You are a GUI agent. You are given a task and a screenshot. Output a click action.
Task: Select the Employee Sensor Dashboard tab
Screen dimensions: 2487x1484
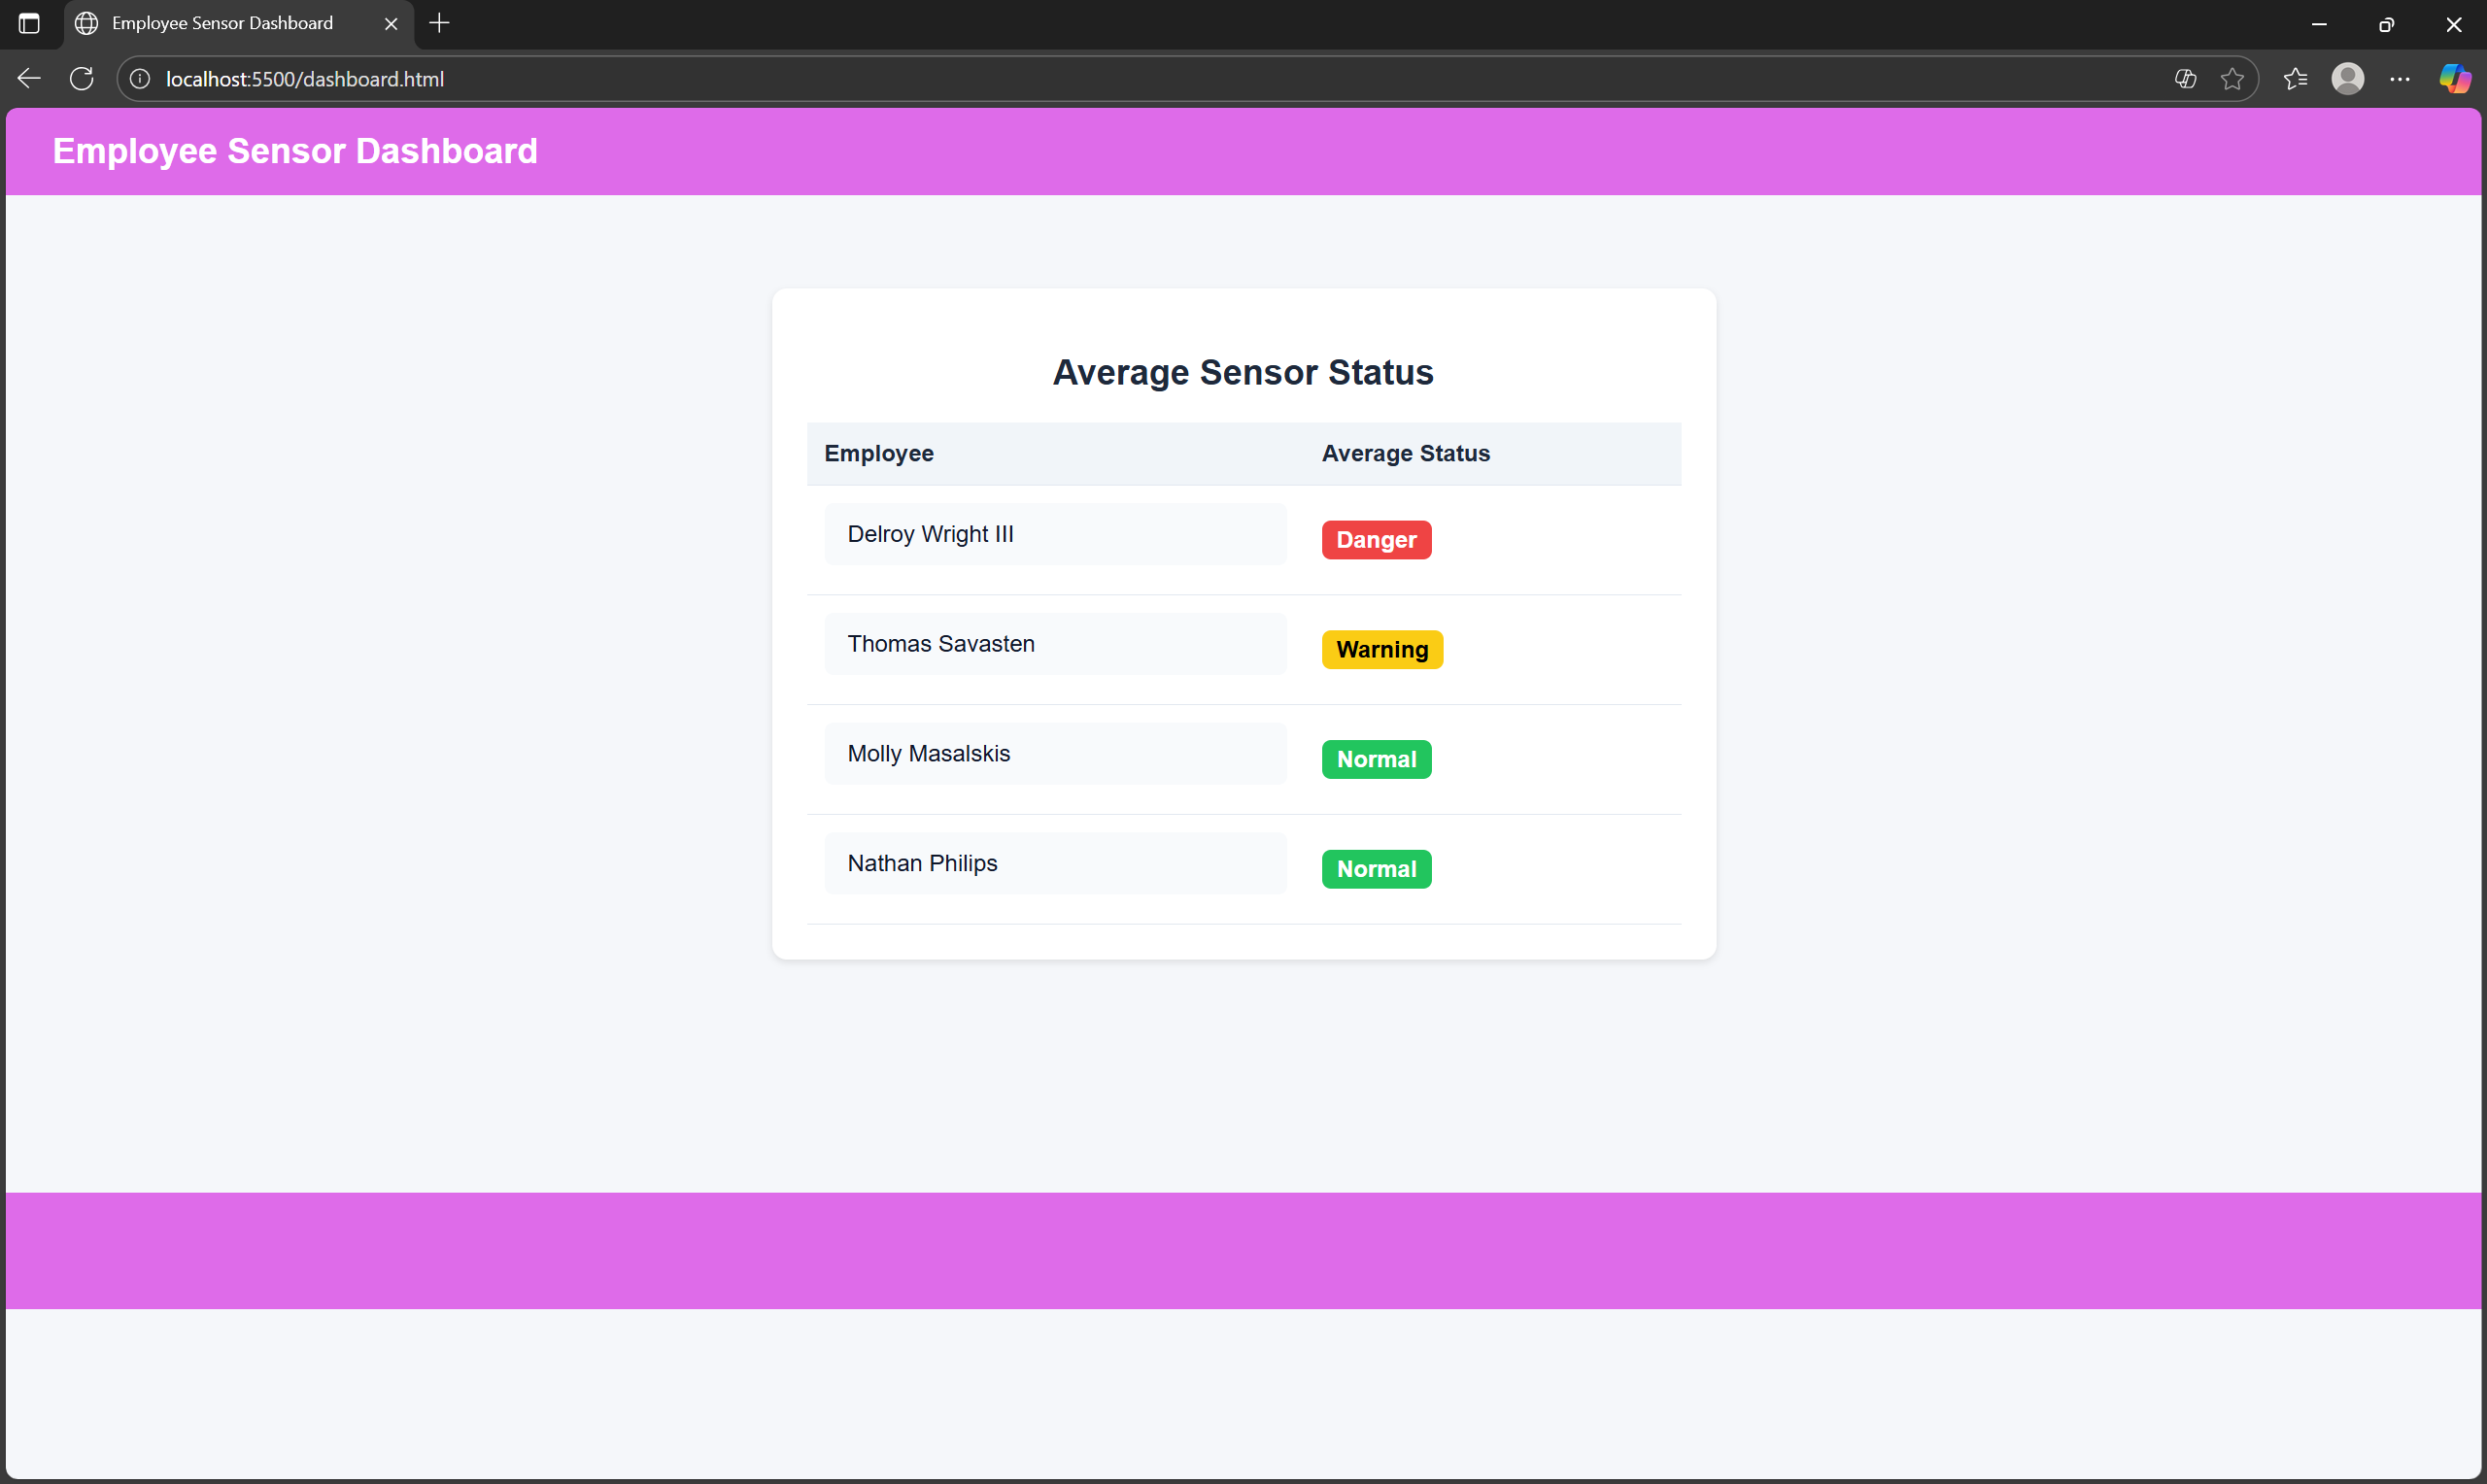click(x=222, y=23)
